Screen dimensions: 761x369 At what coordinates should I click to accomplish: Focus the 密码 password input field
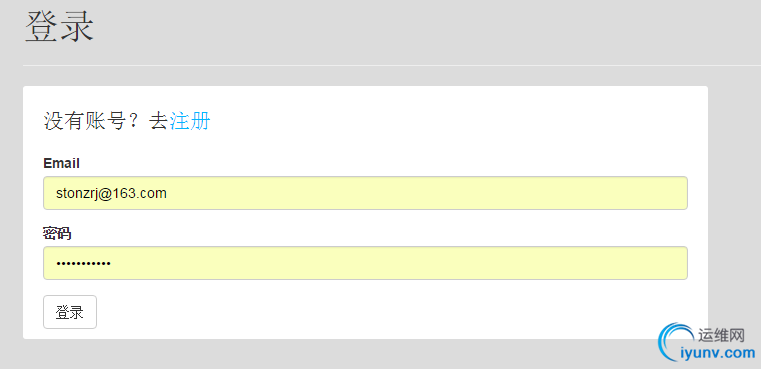[365, 263]
